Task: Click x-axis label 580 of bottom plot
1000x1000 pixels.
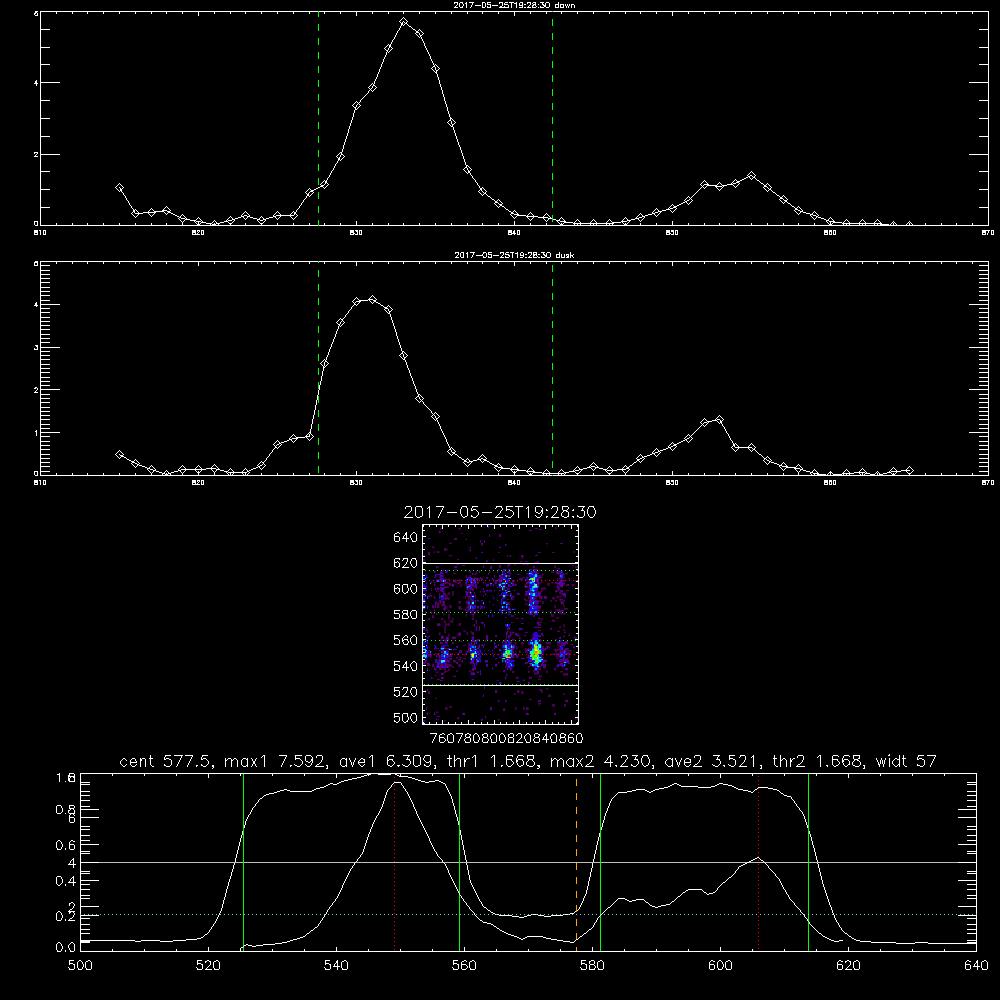Action: pyautogui.click(x=592, y=966)
